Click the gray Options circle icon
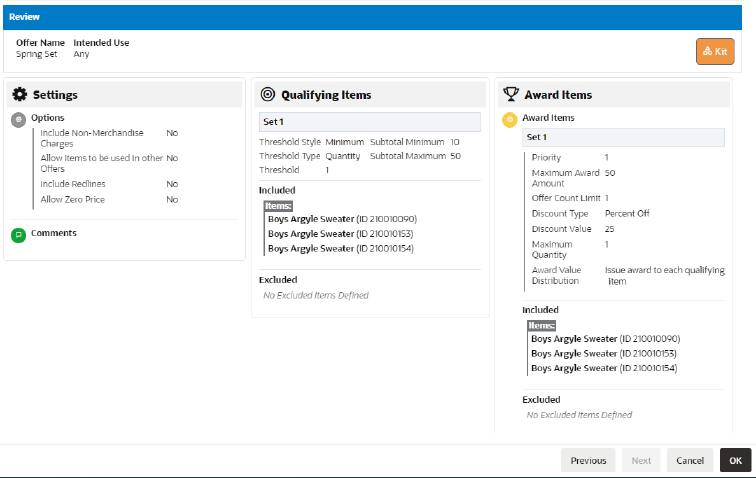The width and height of the screenshot is (756, 478). pos(18,120)
